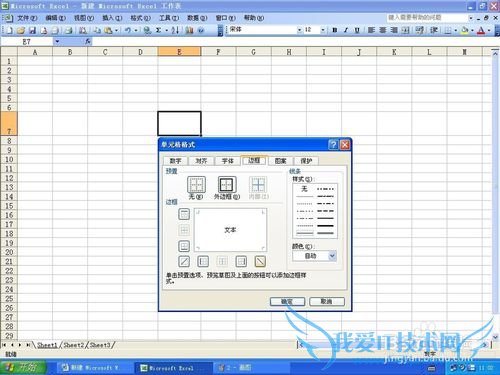
Task: Click the Bold B formatting icon
Action: pos(335,30)
